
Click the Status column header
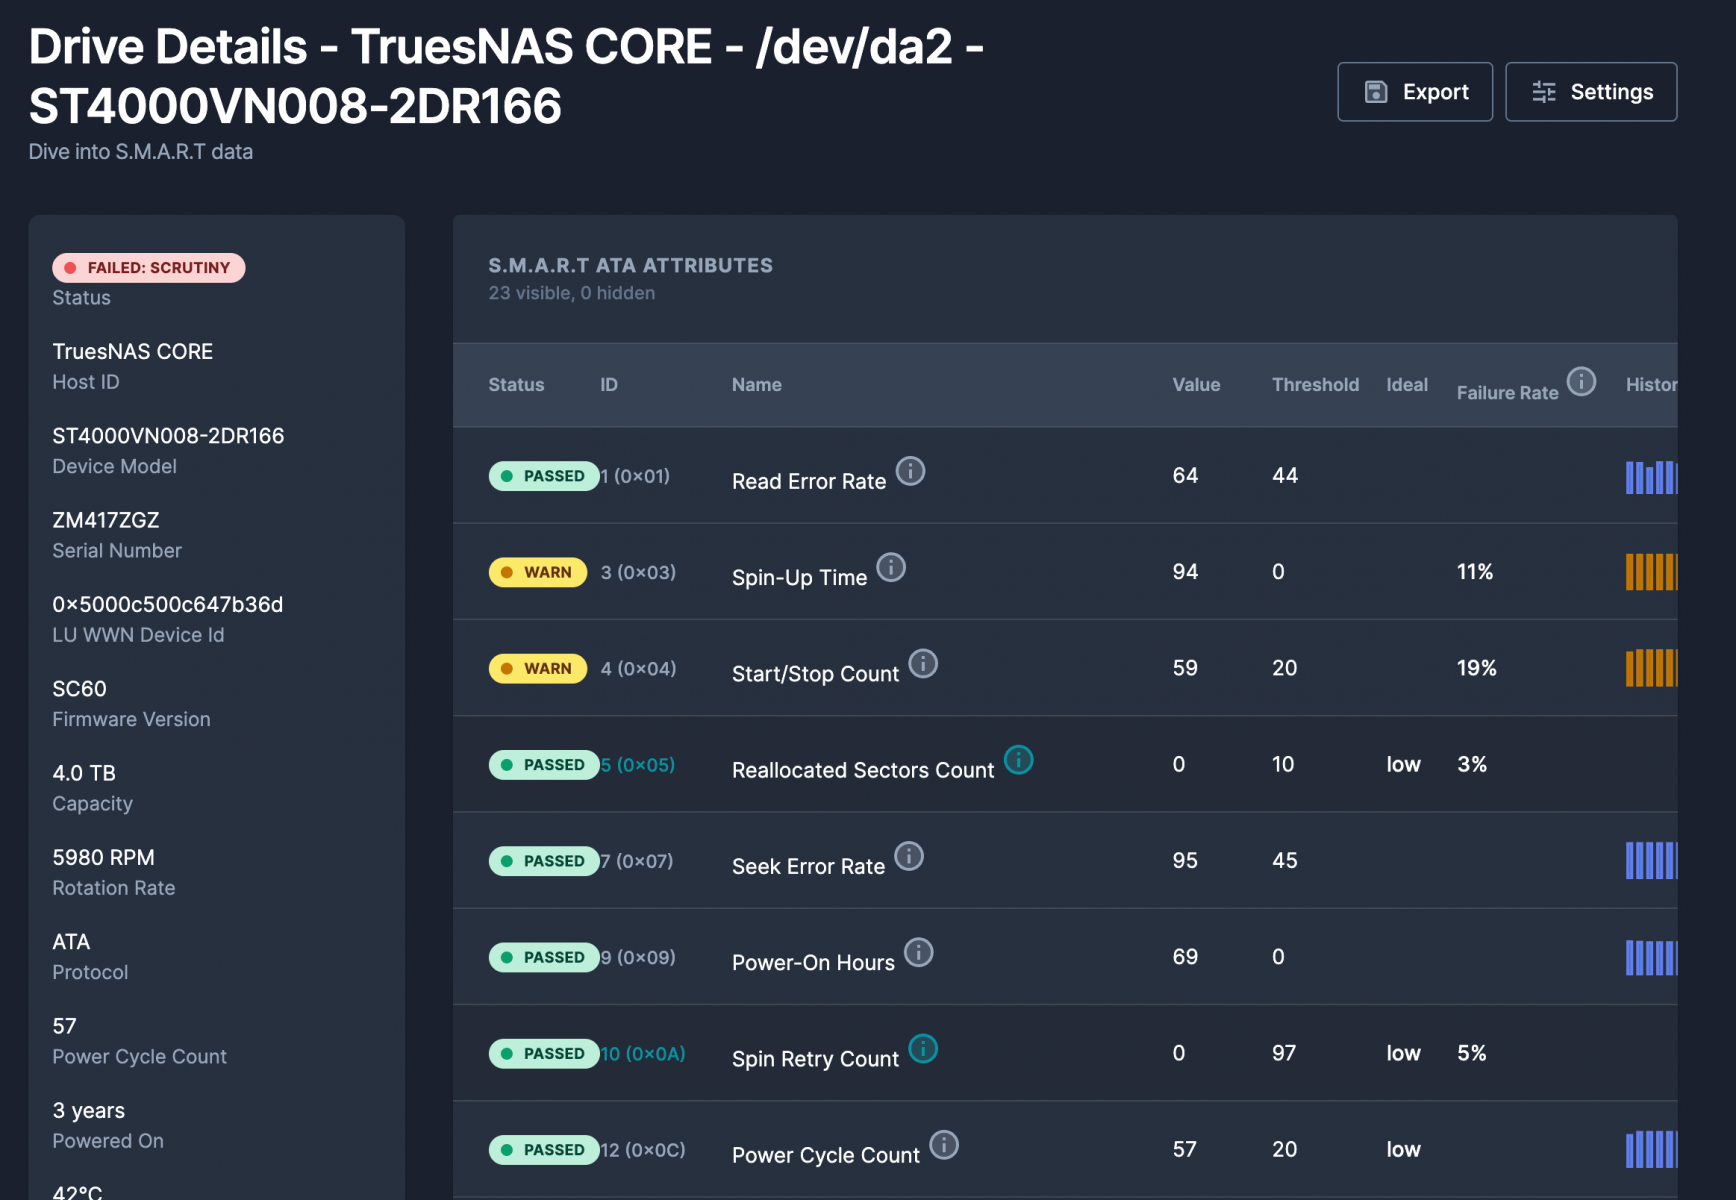[516, 385]
